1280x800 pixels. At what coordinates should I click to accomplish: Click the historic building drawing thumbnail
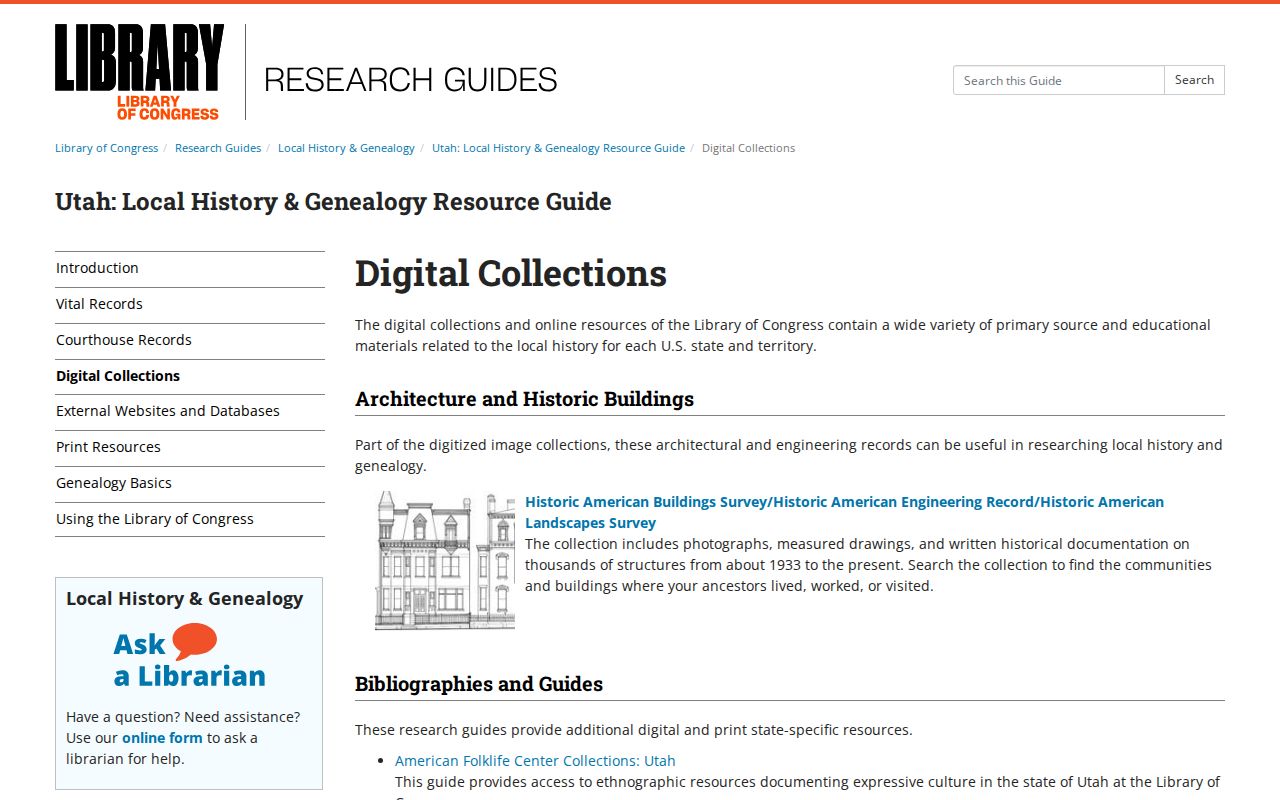point(445,560)
